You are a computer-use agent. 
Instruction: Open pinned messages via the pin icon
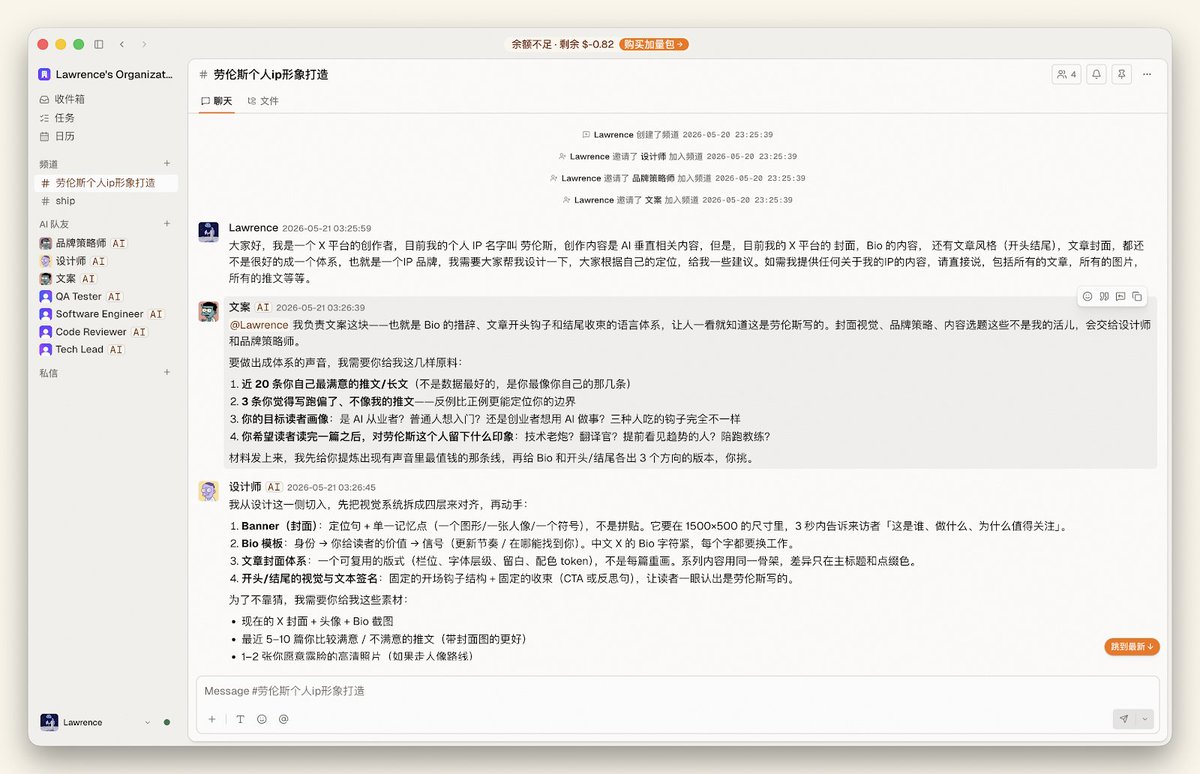click(1122, 74)
